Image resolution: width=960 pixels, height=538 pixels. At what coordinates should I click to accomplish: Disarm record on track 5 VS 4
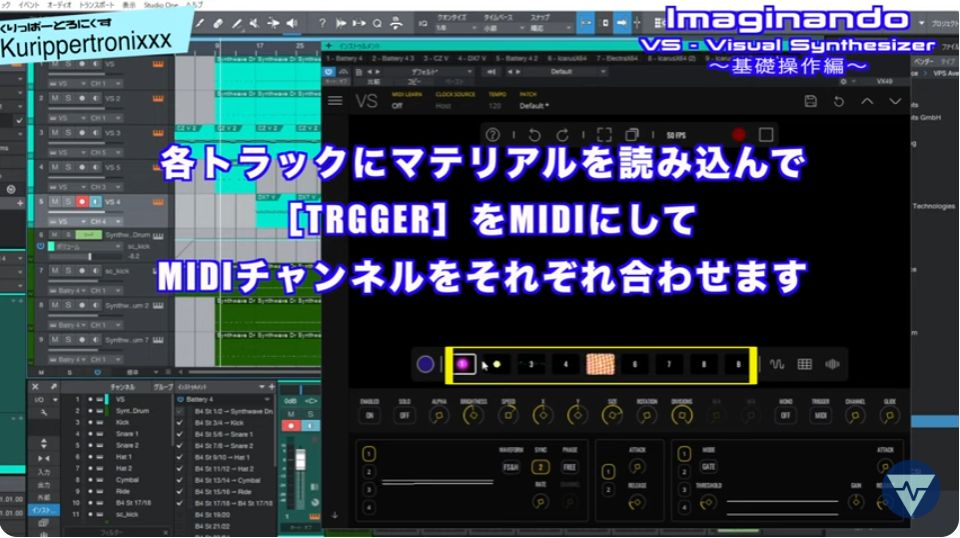point(82,201)
